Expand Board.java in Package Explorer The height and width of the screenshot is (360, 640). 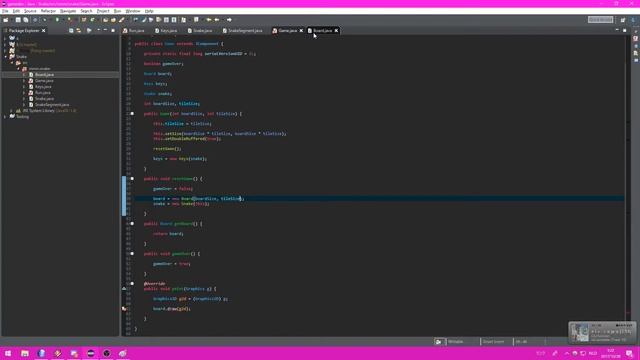tap(24, 75)
